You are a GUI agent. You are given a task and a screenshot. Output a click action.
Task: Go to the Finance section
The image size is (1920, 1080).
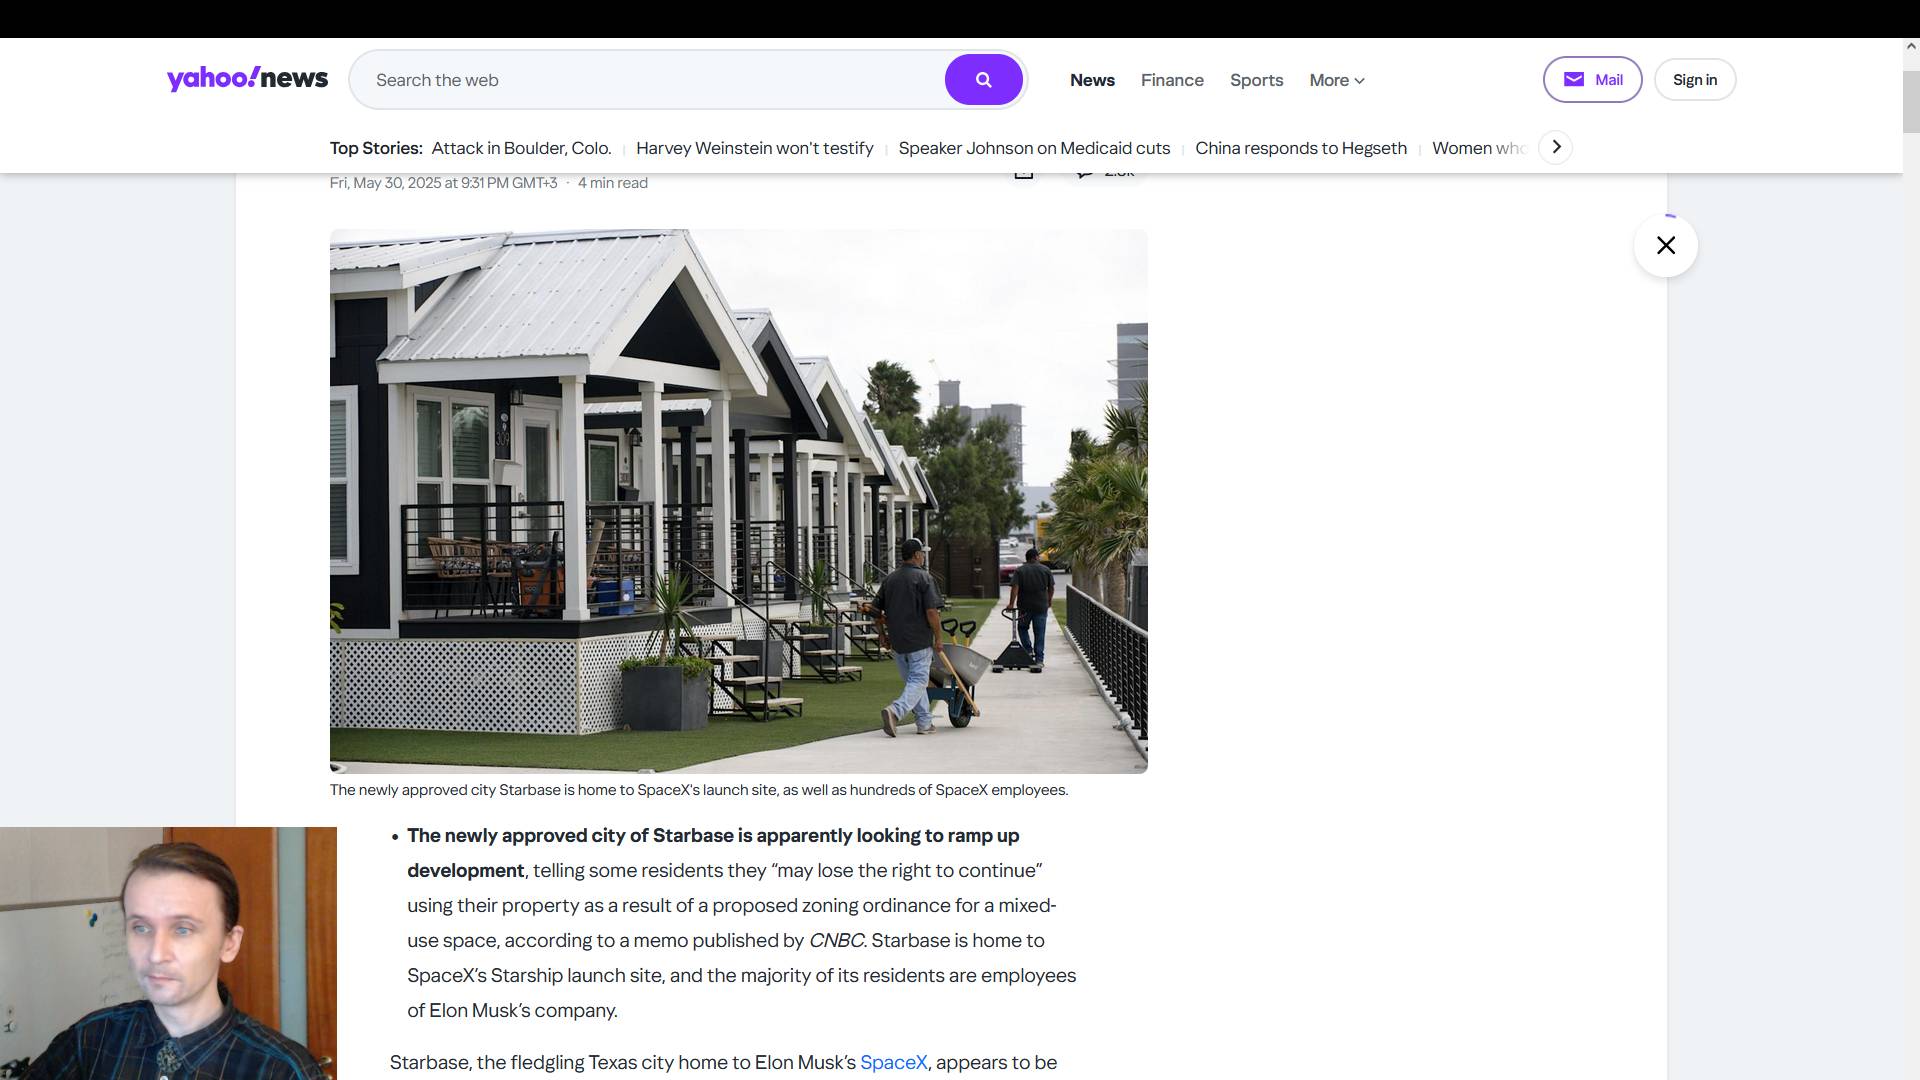pyautogui.click(x=1172, y=80)
